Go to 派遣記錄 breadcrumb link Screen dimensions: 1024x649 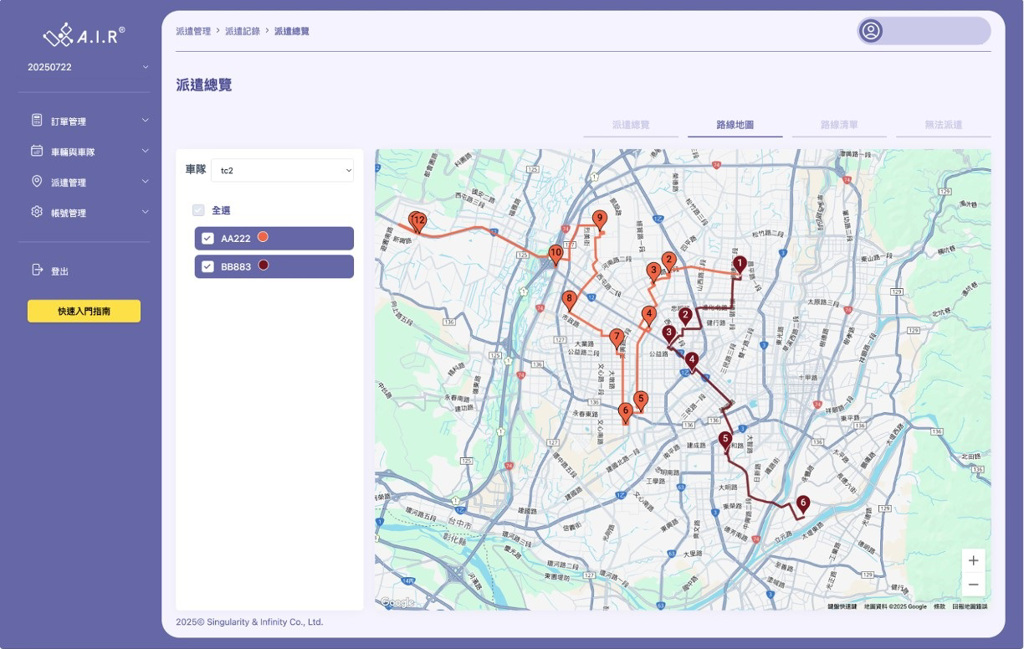click(x=242, y=31)
